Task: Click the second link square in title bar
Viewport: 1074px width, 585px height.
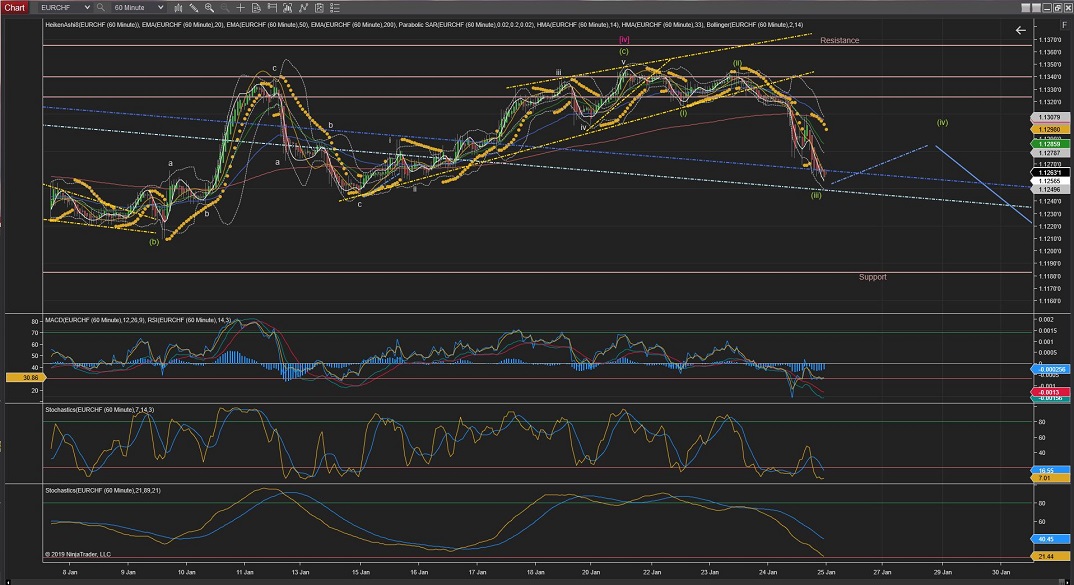Action: (1036, 8)
